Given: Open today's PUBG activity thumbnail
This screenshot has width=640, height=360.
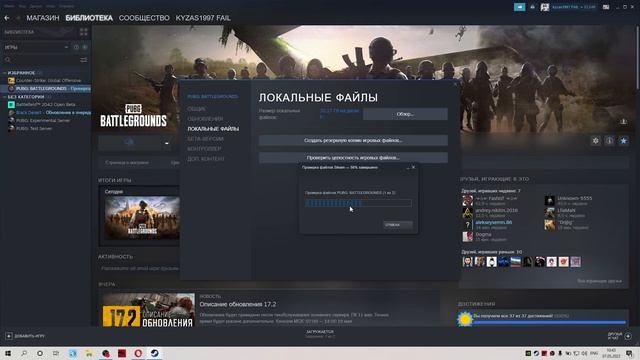Looking at the screenshot, I should (x=142, y=218).
